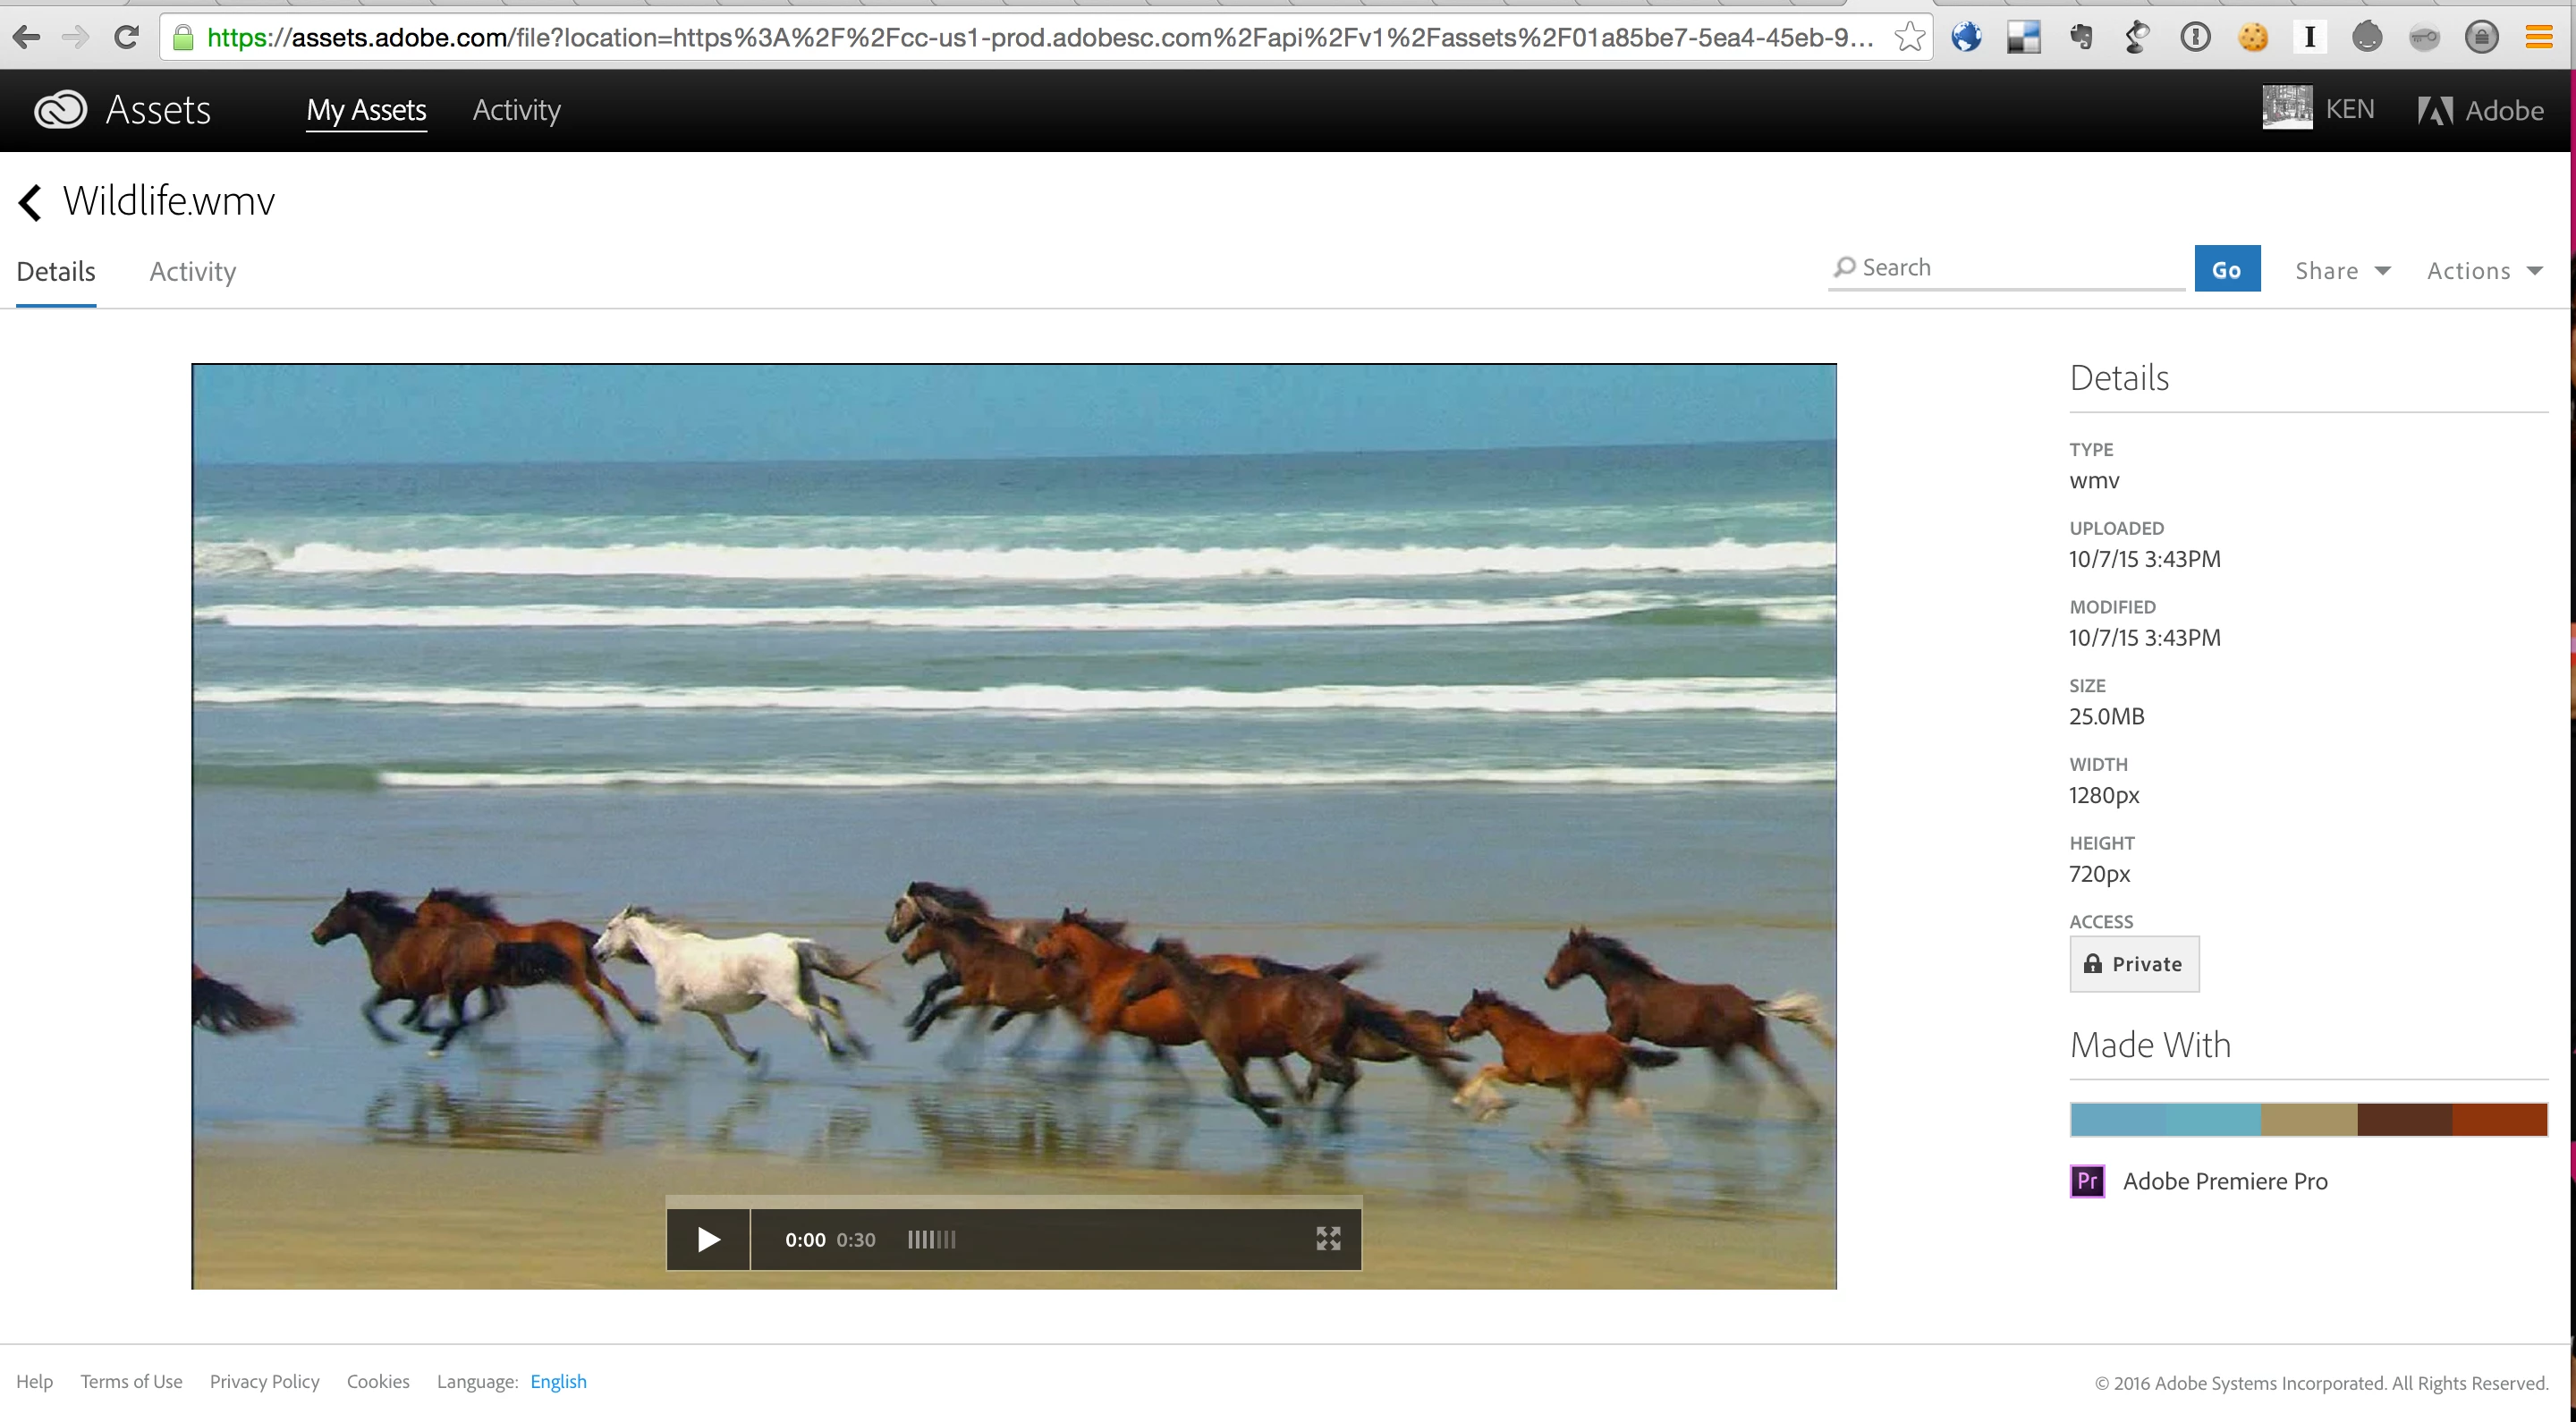Open the Privacy Policy link
Screen dimensions: 2576x1422
pos(264,1381)
